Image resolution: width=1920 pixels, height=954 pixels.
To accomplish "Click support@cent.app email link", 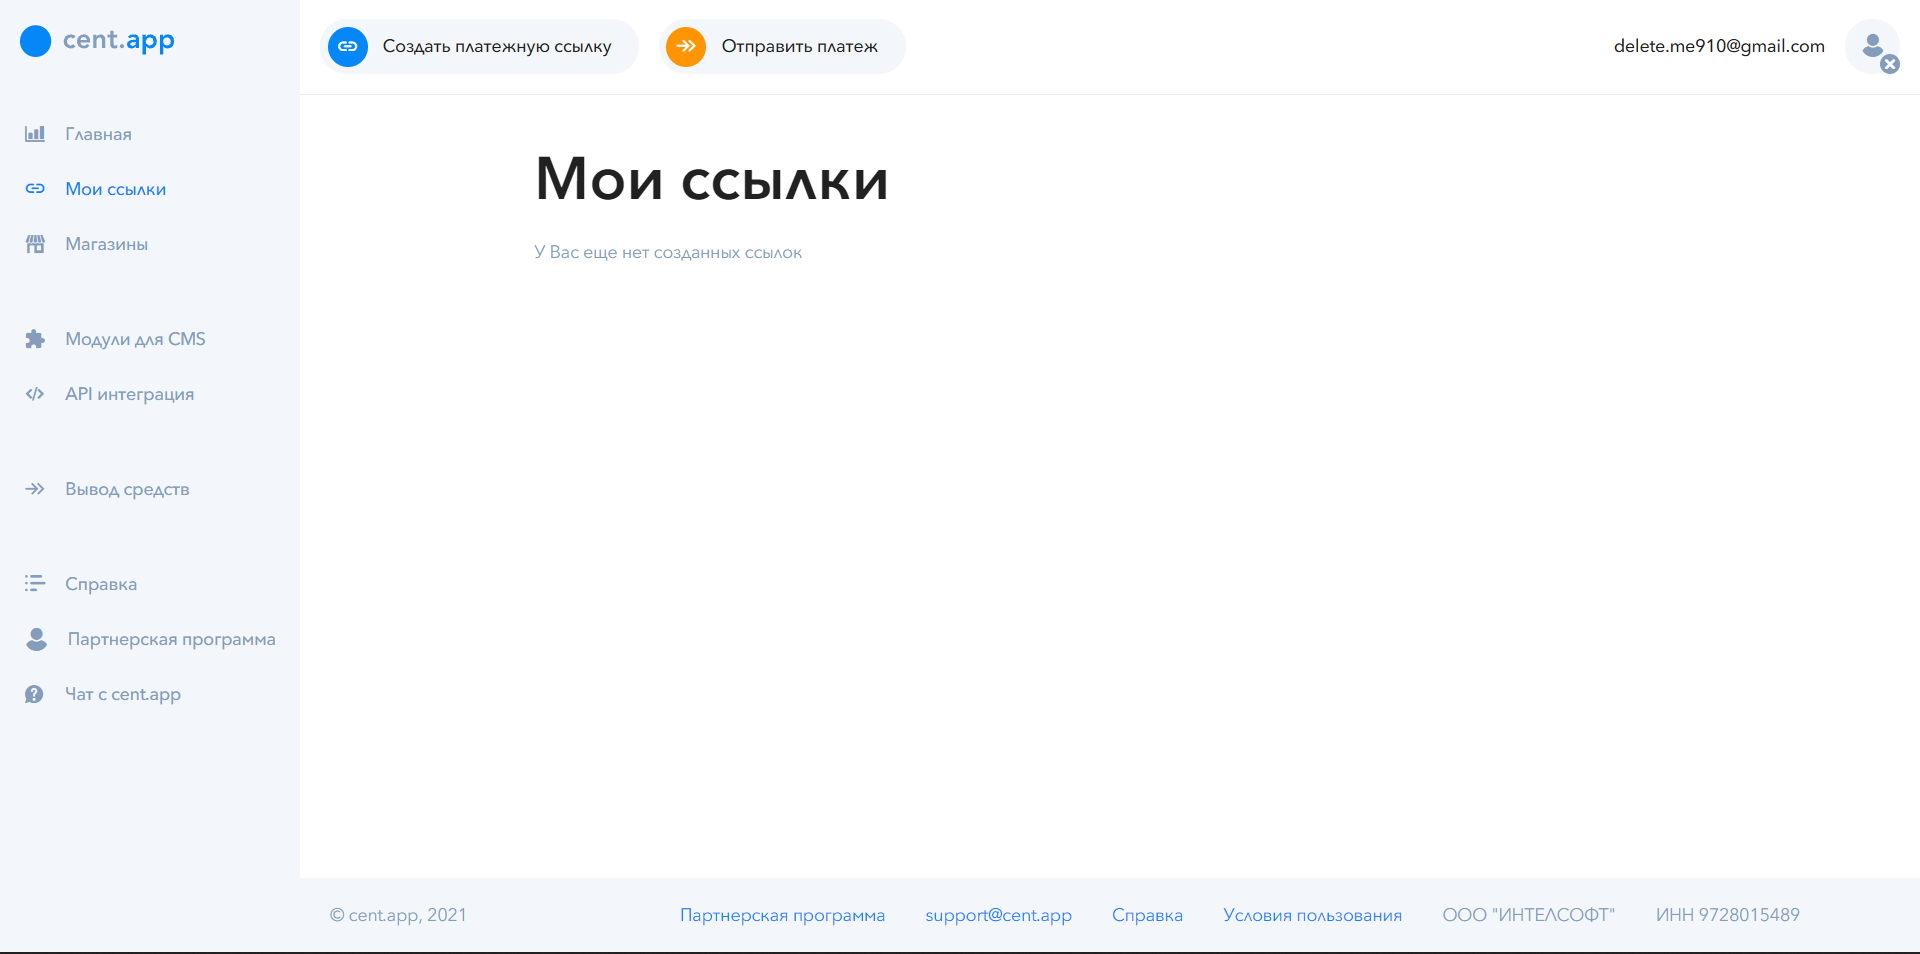I will click(998, 915).
